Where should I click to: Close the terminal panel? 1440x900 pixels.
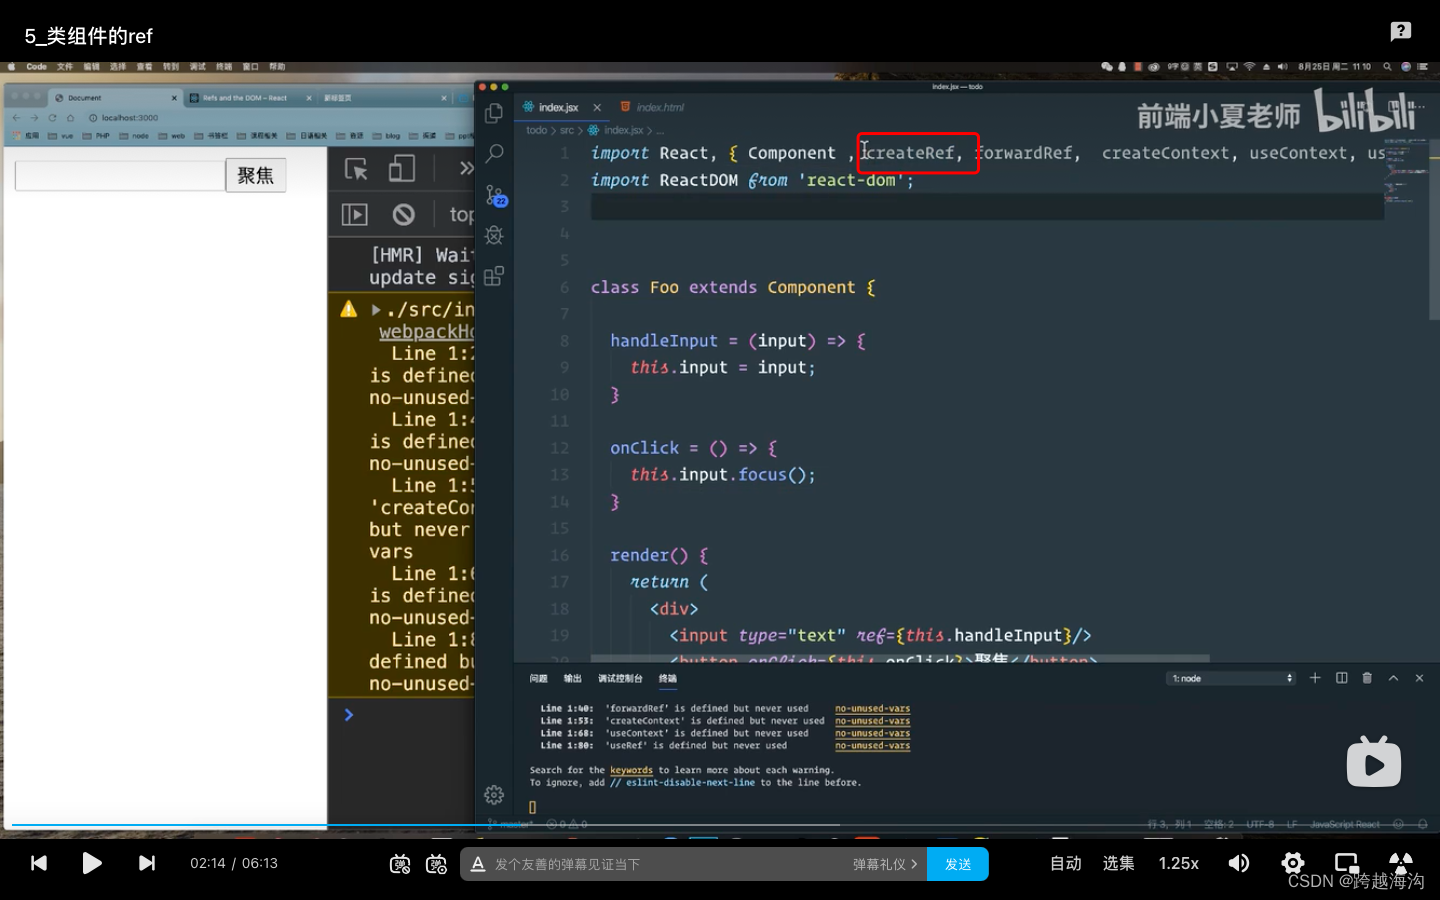1419,678
